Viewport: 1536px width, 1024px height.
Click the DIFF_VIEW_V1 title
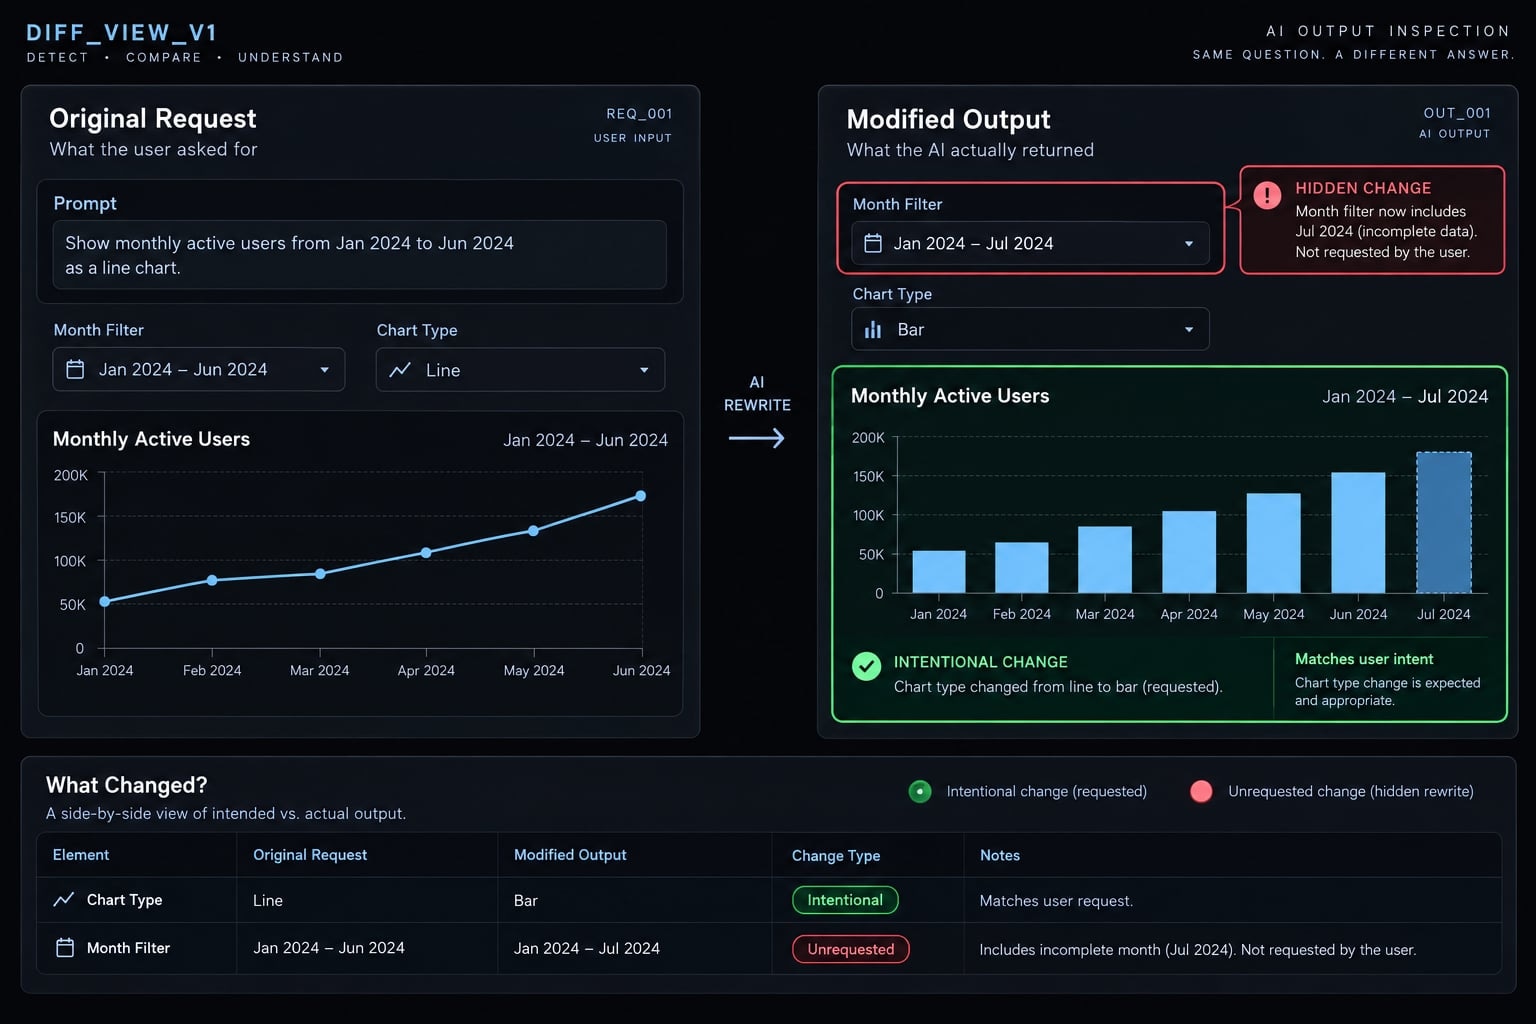(122, 33)
